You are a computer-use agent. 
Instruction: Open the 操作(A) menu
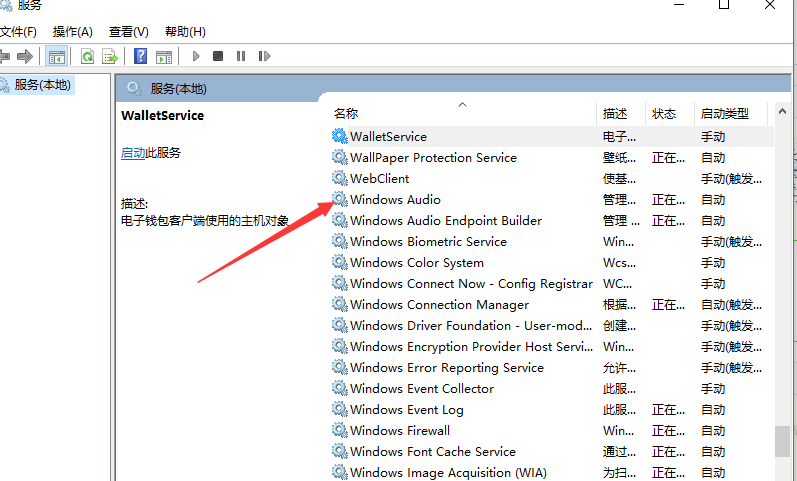pyautogui.click(x=73, y=32)
